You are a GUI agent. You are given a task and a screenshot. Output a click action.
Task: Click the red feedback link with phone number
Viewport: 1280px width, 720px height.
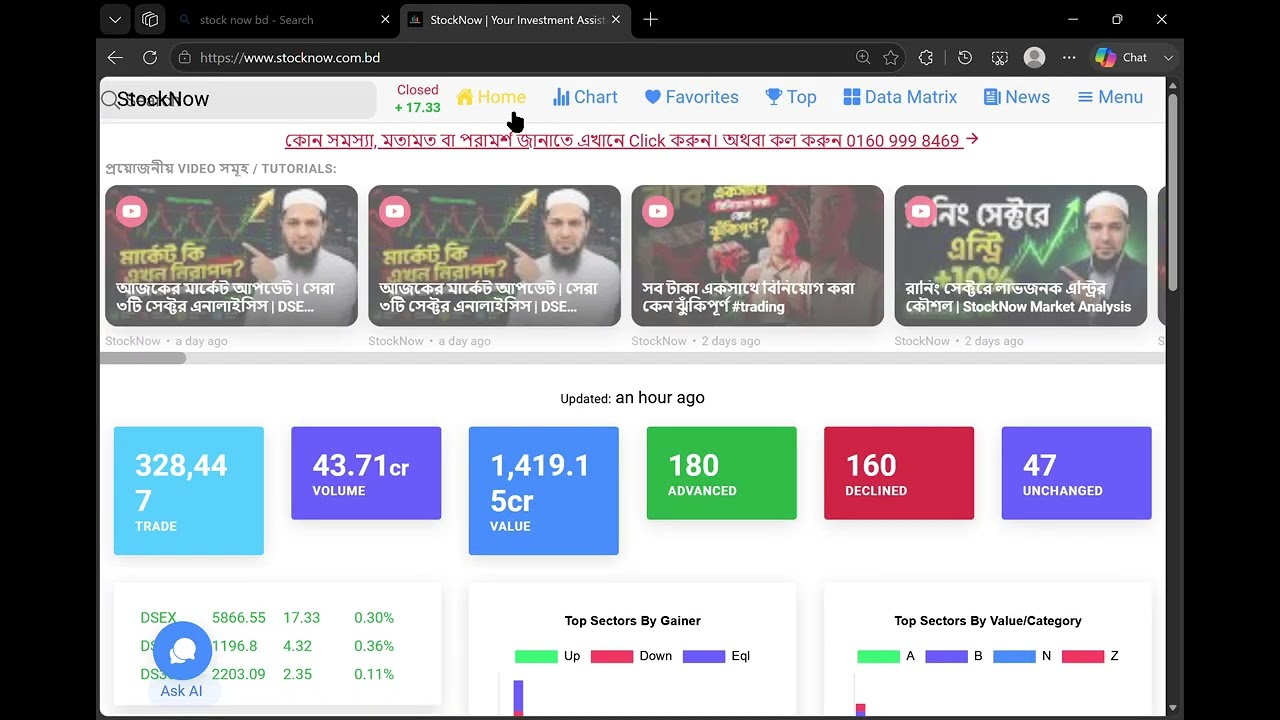tap(632, 141)
